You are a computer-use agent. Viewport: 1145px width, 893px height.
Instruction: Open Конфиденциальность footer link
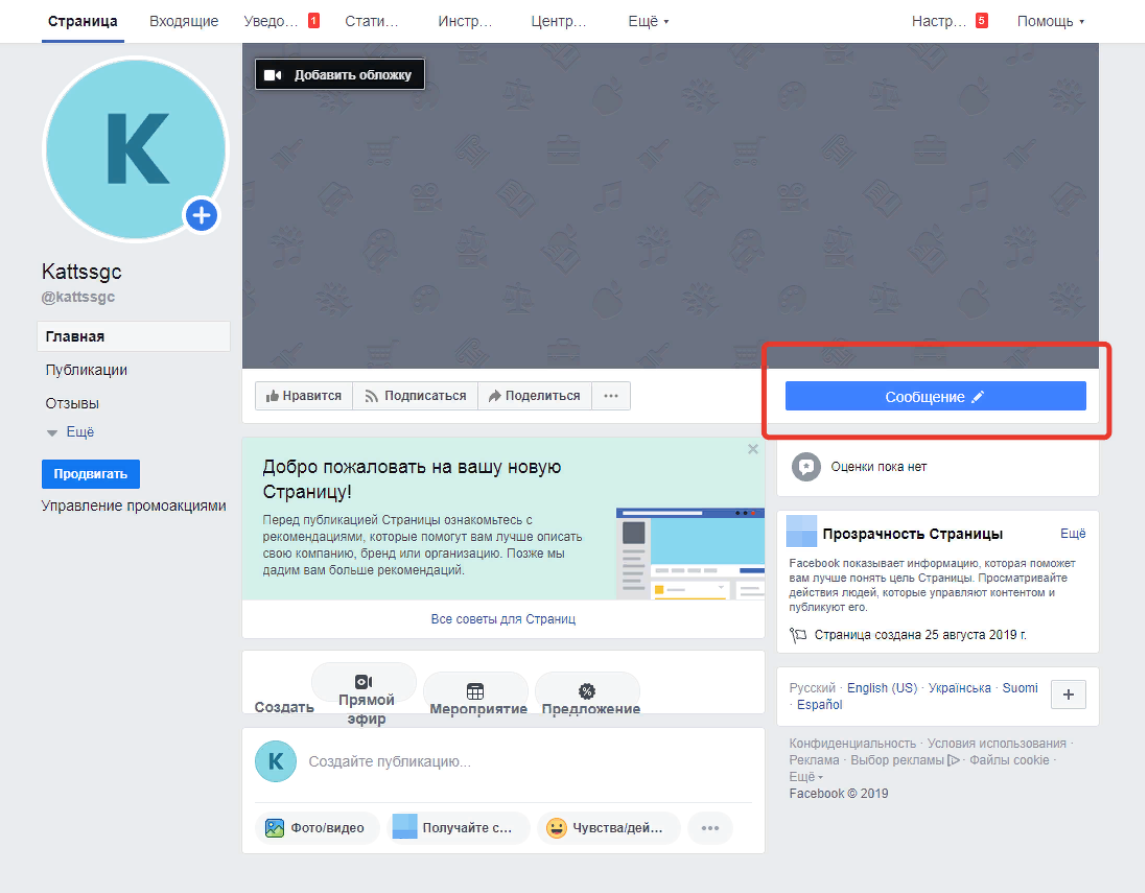[852, 743]
